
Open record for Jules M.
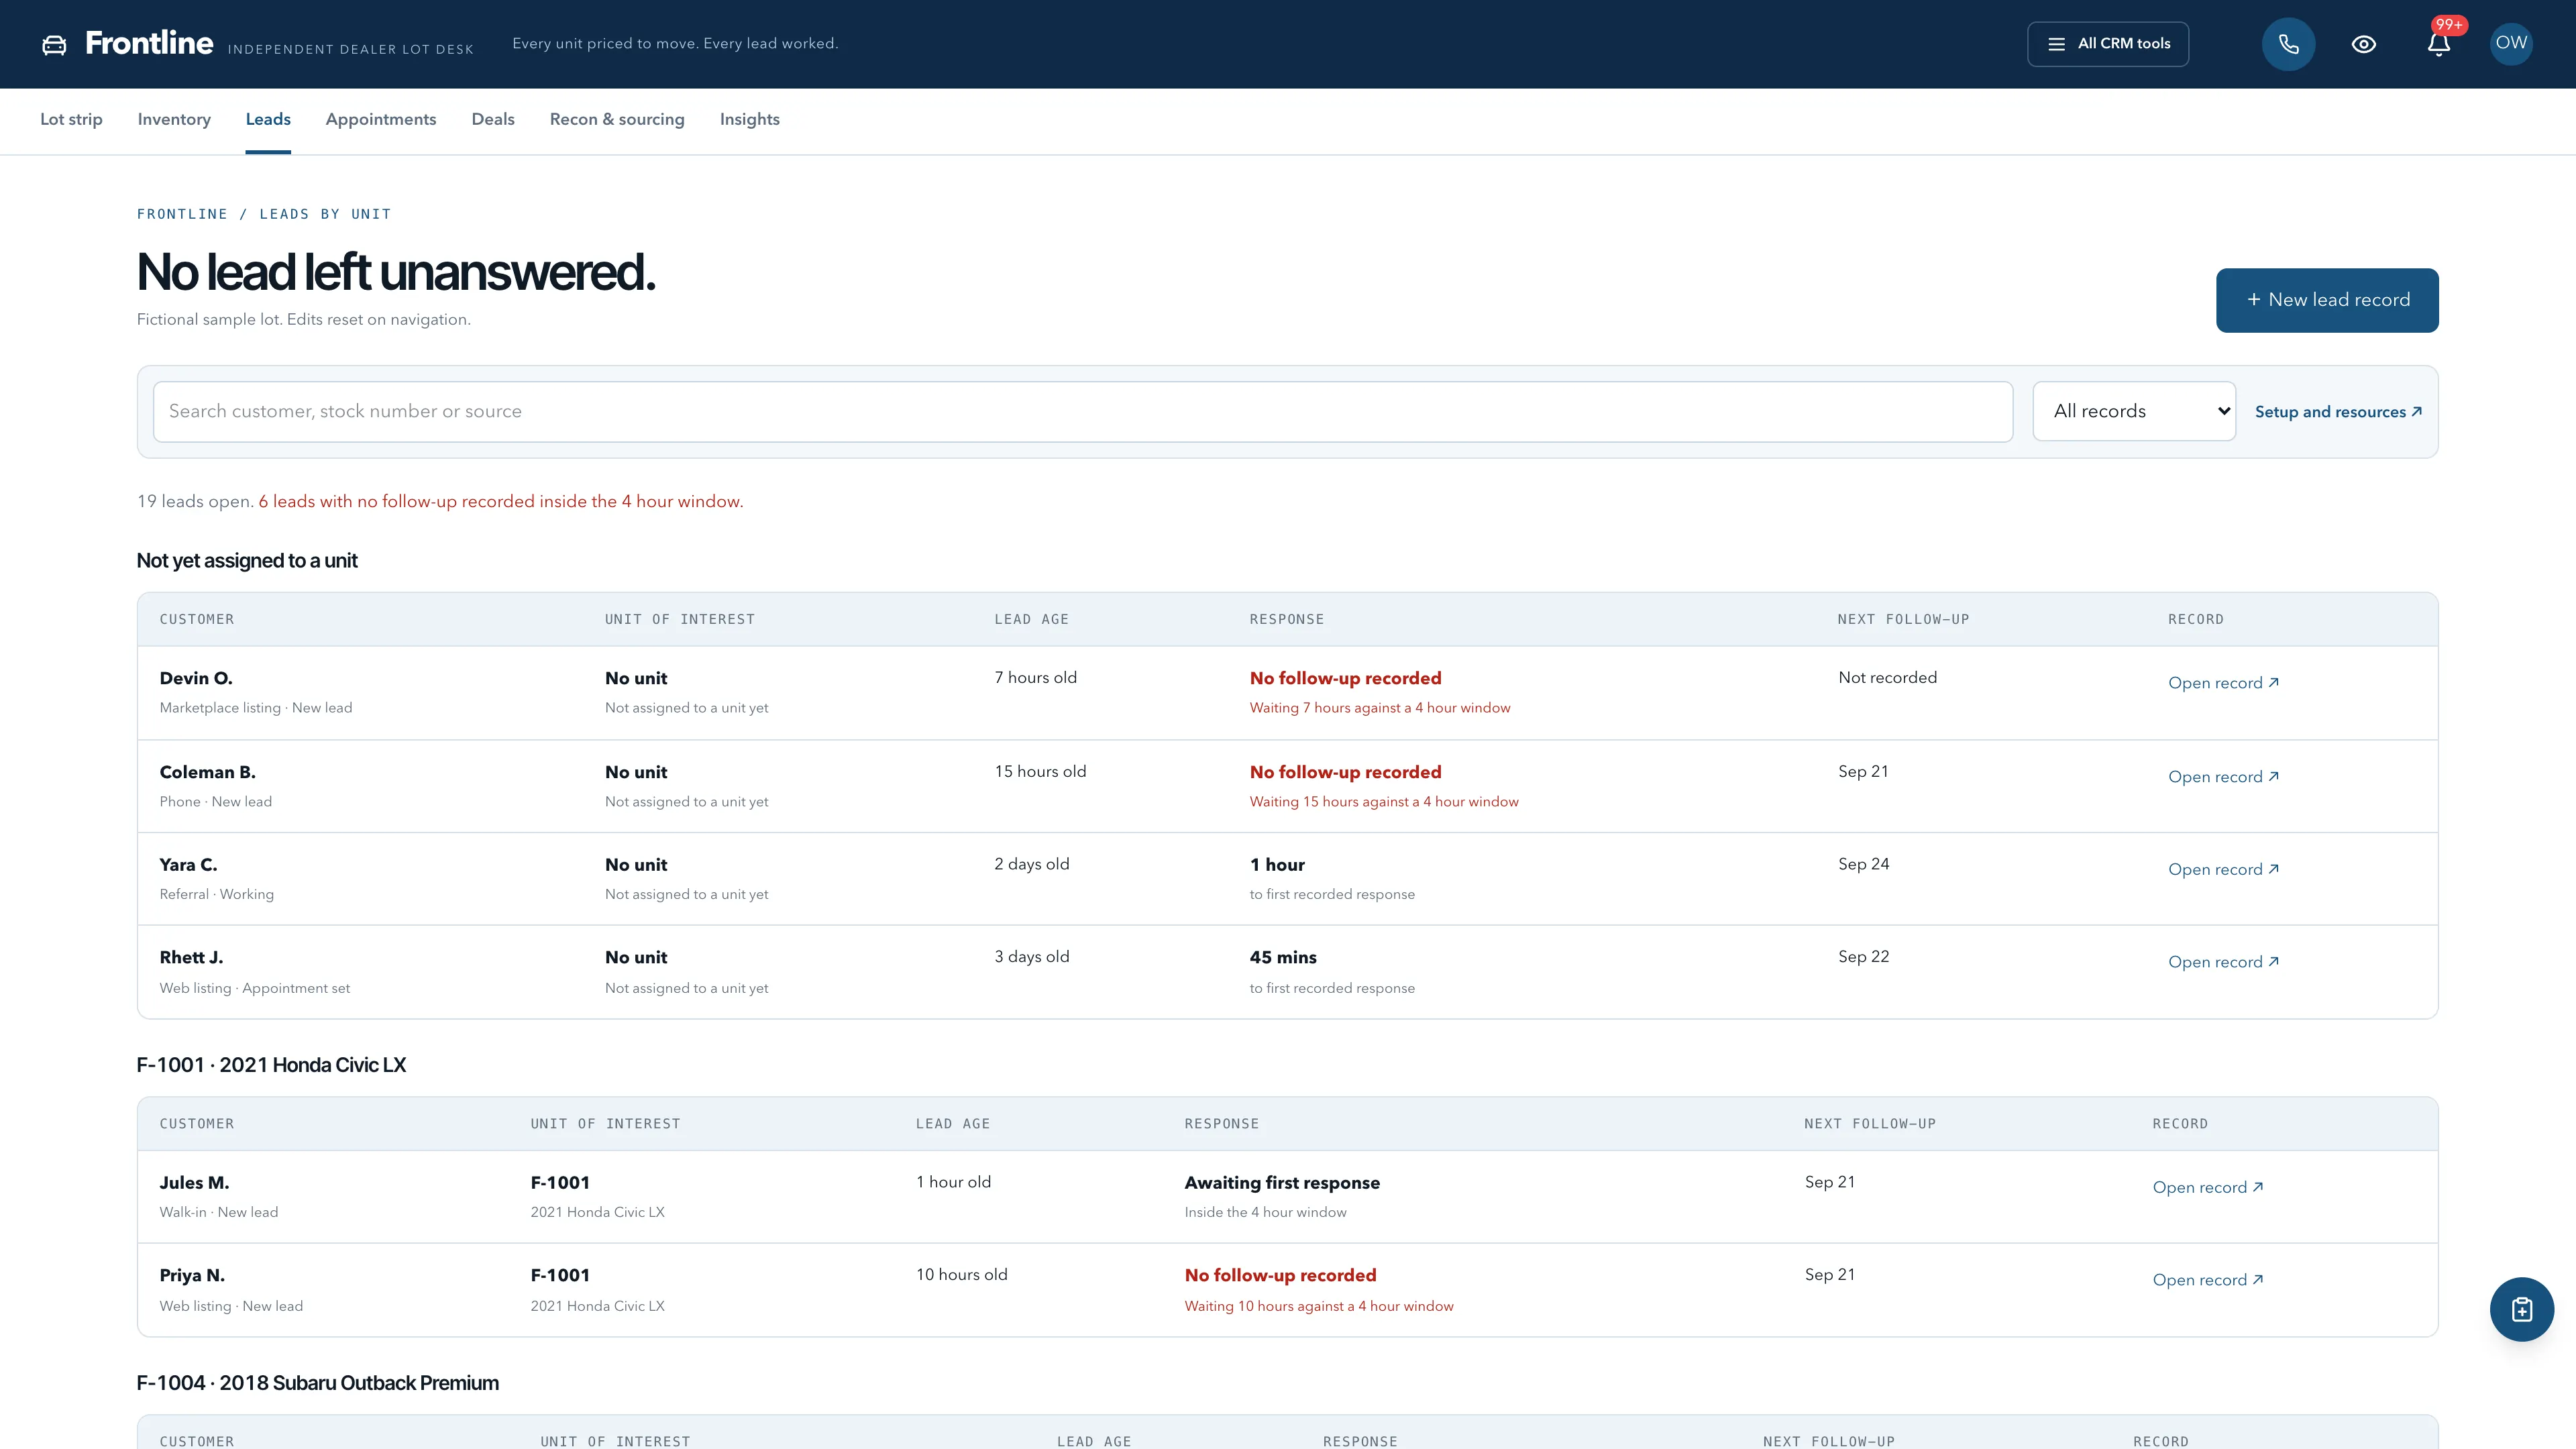pos(2208,1188)
